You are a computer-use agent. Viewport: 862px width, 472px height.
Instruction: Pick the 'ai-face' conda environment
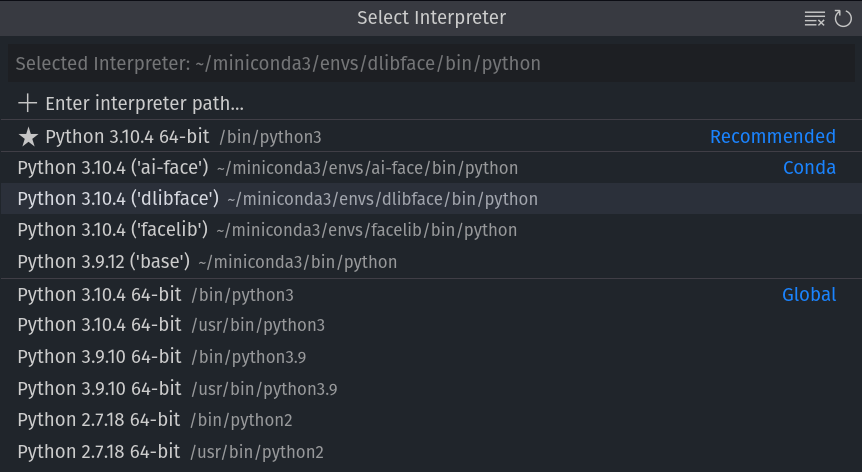click(268, 168)
